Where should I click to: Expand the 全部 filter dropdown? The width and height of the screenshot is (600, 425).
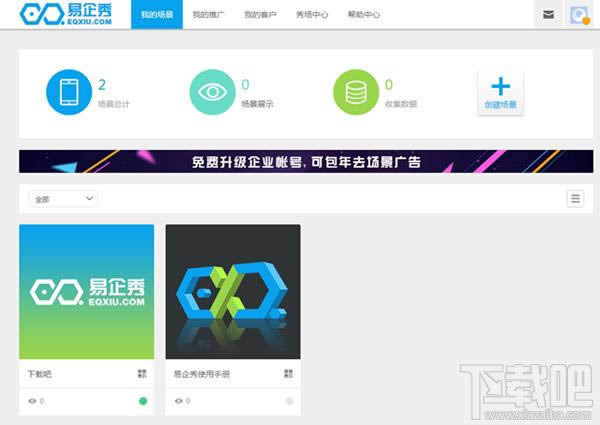coord(63,199)
